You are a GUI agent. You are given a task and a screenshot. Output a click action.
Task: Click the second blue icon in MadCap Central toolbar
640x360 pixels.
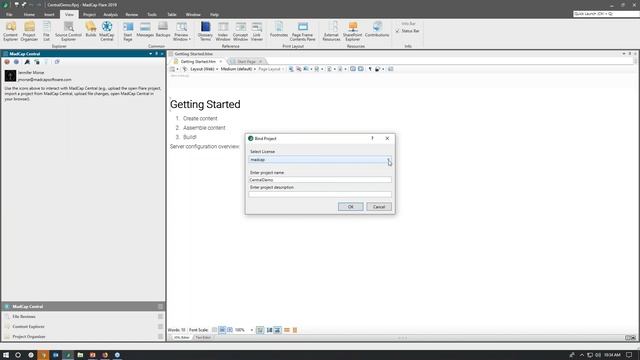(x=16, y=62)
